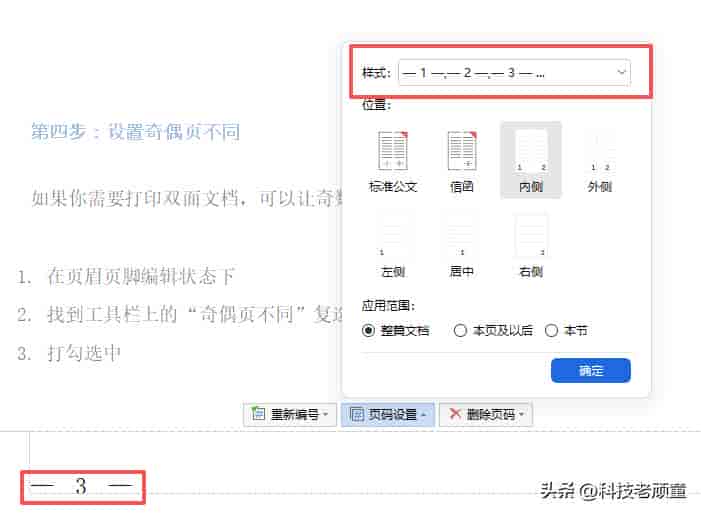The image size is (701, 514).
Task: Pick the 左侧 page number position
Action: click(x=393, y=246)
